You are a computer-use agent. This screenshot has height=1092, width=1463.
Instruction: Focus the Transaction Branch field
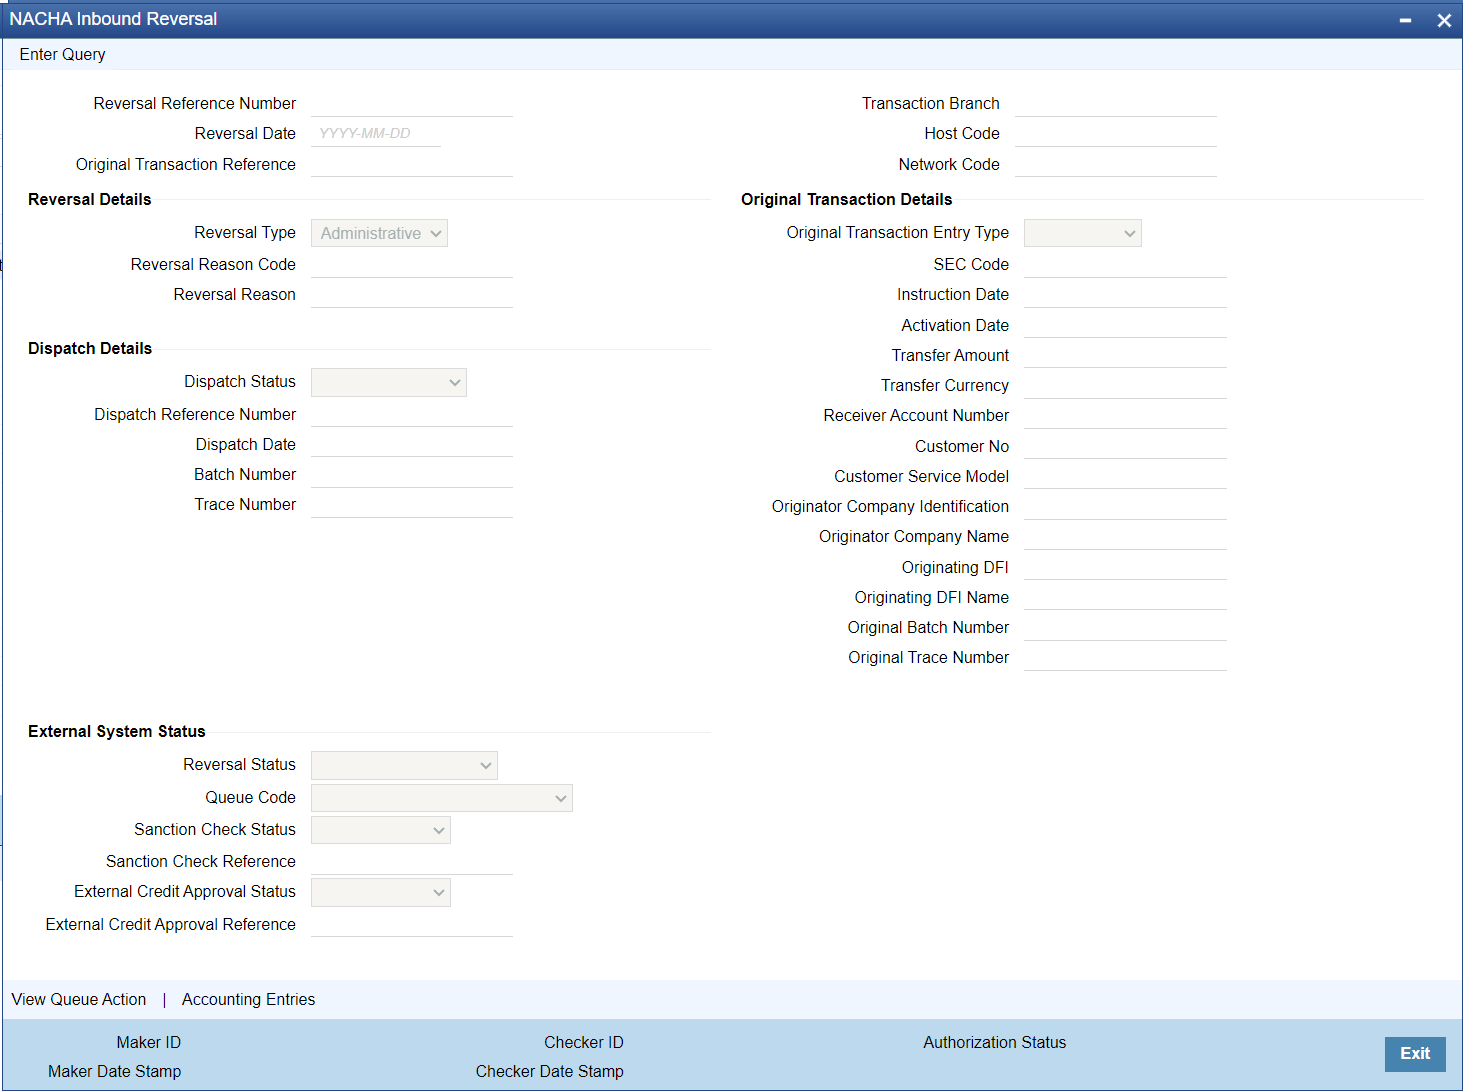1116,103
